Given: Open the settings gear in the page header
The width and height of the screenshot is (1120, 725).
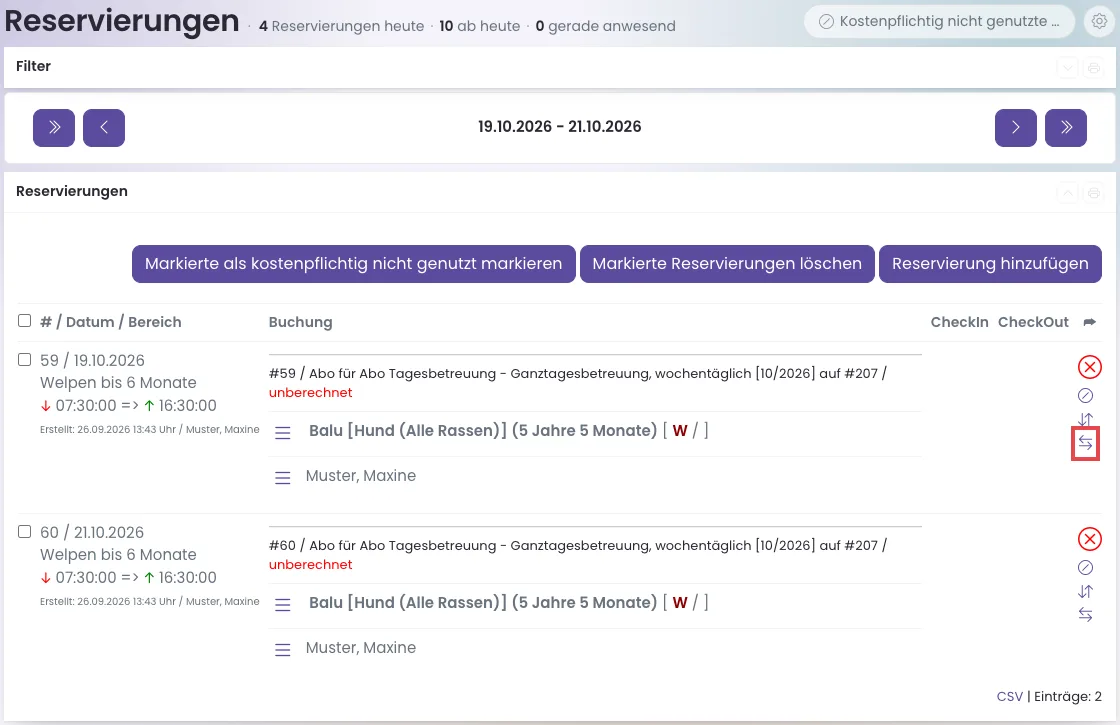Looking at the screenshot, I should [x=1099, y=21].
